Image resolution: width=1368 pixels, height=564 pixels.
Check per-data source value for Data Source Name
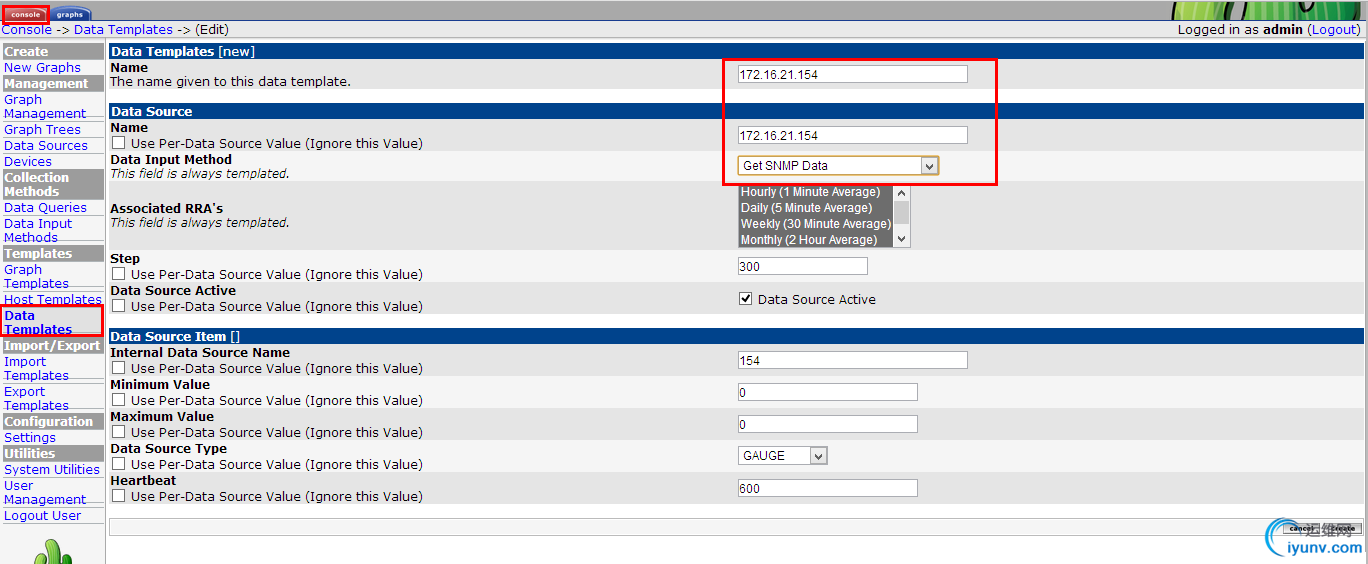[119, 144]
